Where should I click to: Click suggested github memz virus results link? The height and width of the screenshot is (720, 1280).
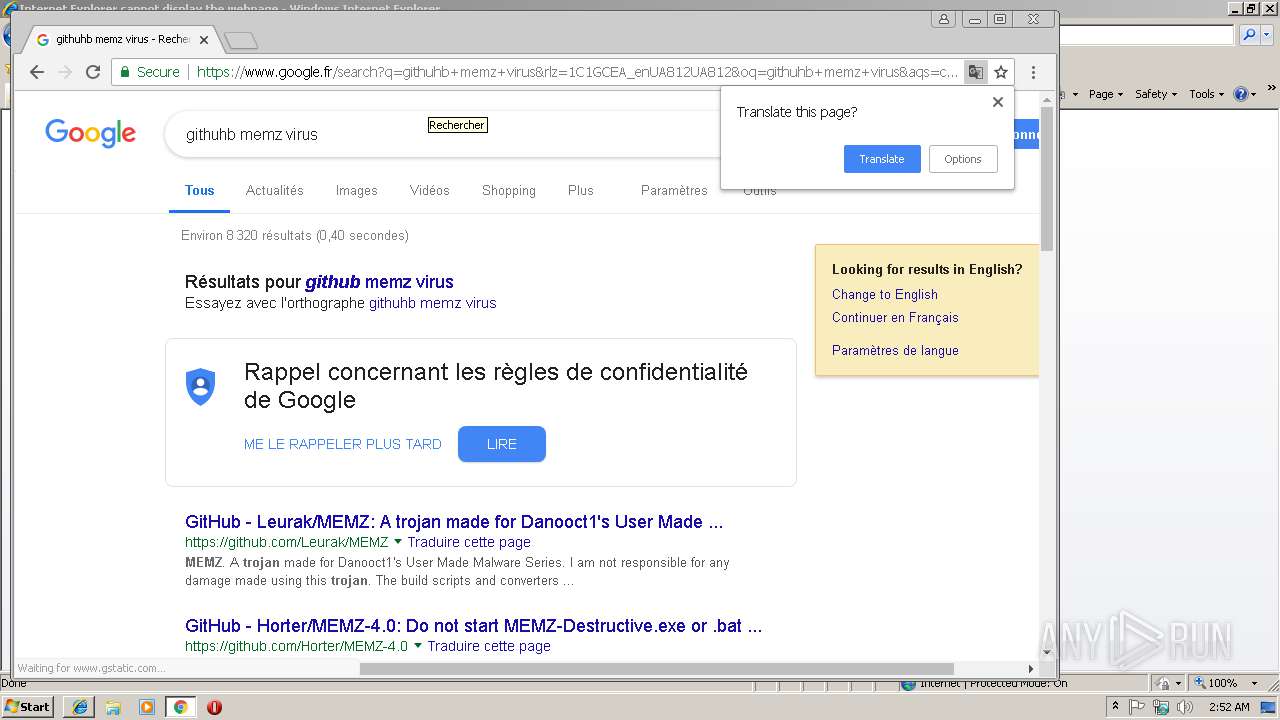pyautogui.click(x=380, y=282)
